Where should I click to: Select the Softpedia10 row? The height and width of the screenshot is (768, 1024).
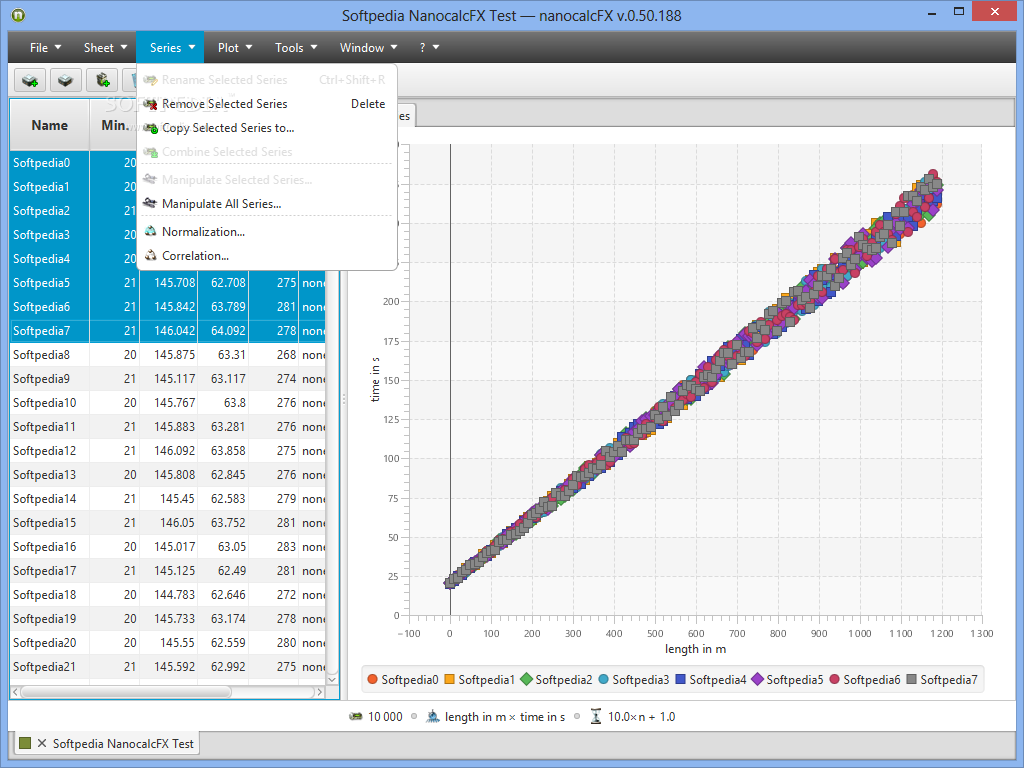click(x=168, y=403)
